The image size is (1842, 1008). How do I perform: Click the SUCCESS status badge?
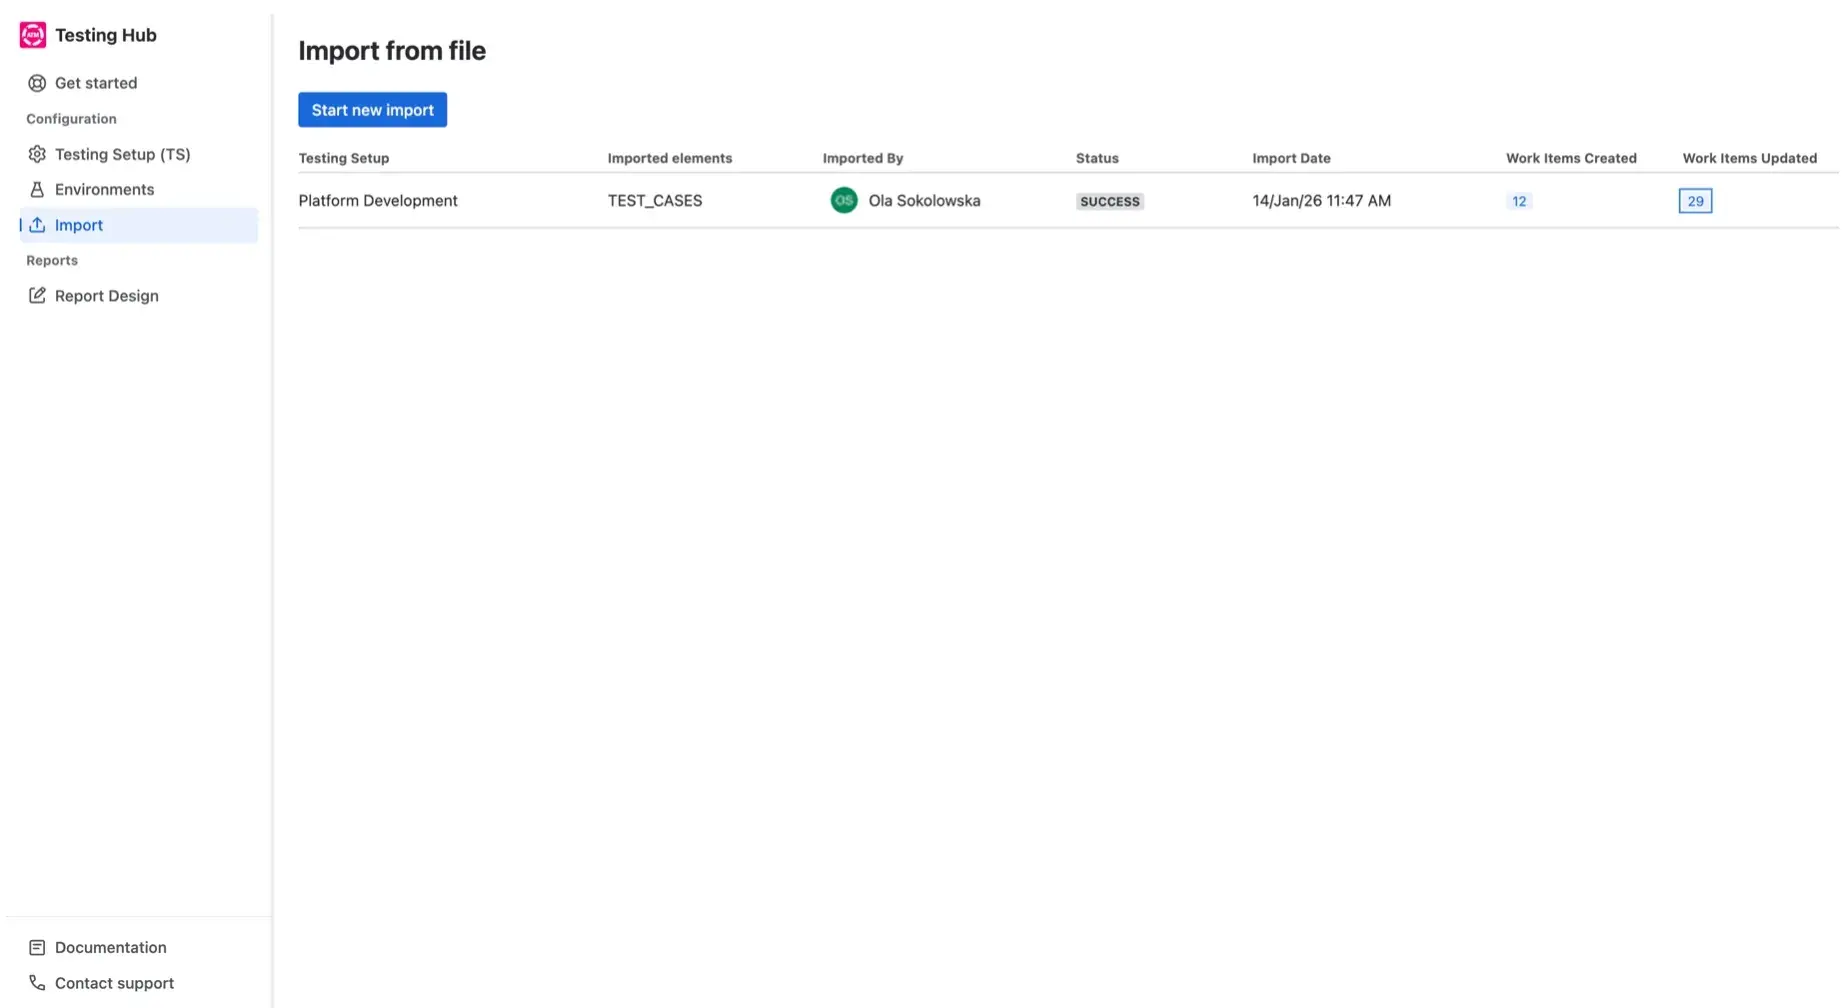(x=1109, y=201)
